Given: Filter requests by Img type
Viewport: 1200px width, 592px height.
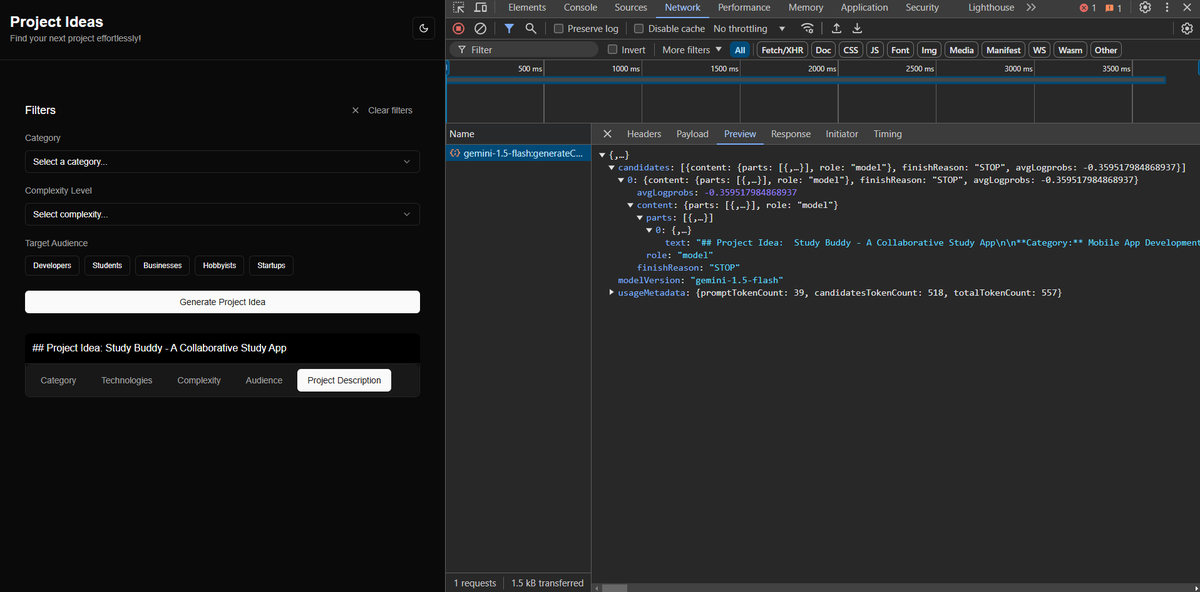Looking at the screenshot, I should click(x=929, y=50).
